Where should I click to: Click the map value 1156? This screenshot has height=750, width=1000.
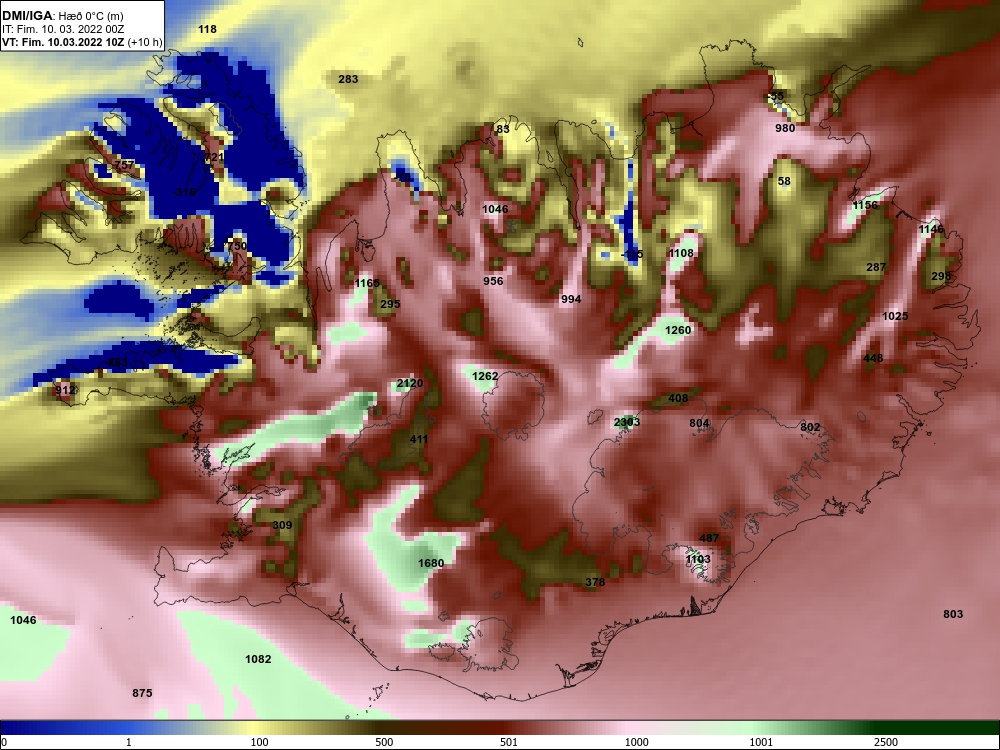[865, 205]
